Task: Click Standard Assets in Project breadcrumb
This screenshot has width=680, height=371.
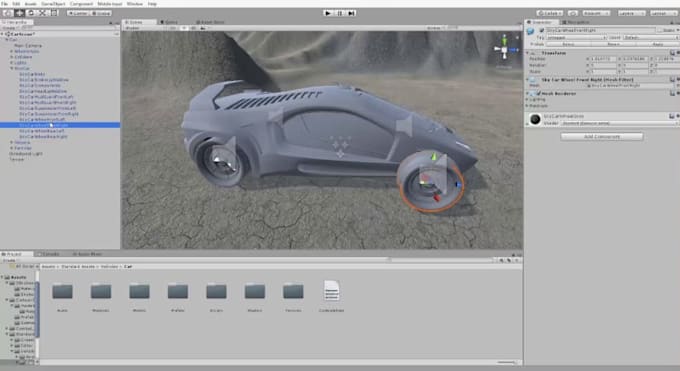Action: pos(77,266)
